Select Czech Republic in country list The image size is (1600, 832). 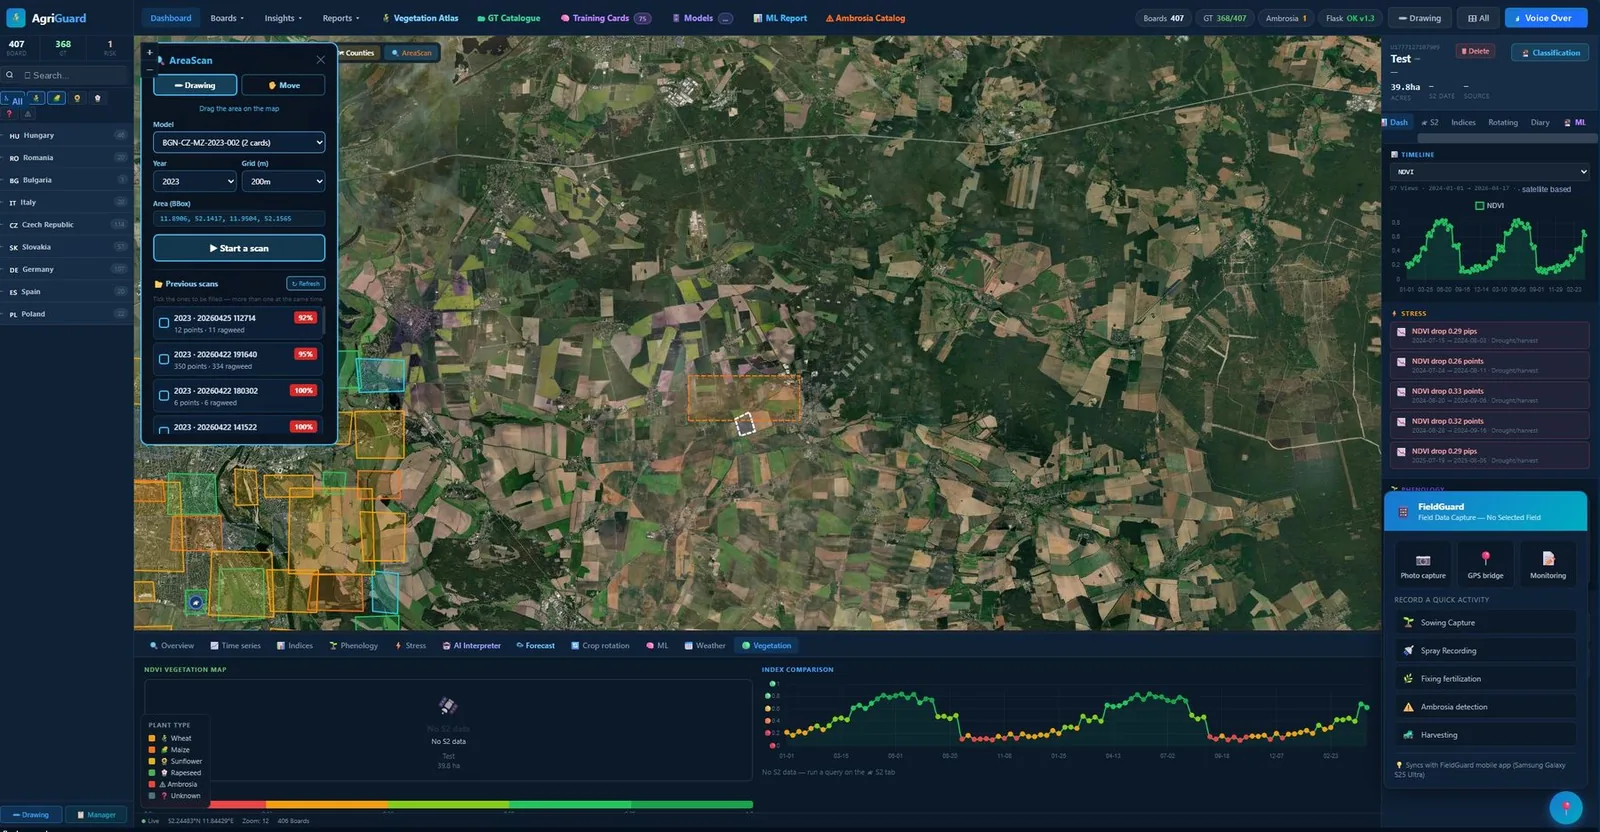click(67, 225)
